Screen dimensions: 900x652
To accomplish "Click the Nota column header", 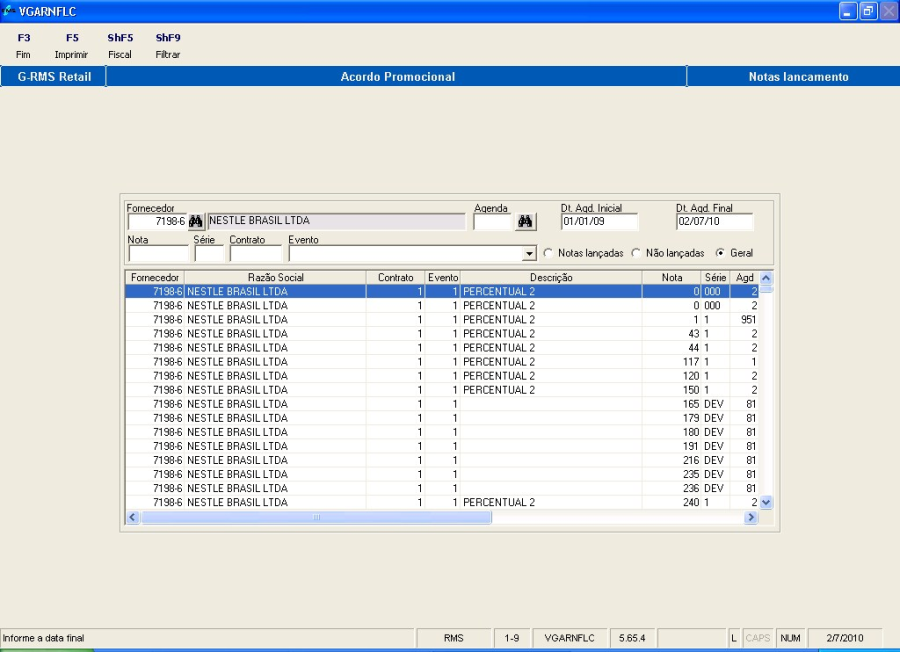I will pyautogui.click(x=672, y=278).
